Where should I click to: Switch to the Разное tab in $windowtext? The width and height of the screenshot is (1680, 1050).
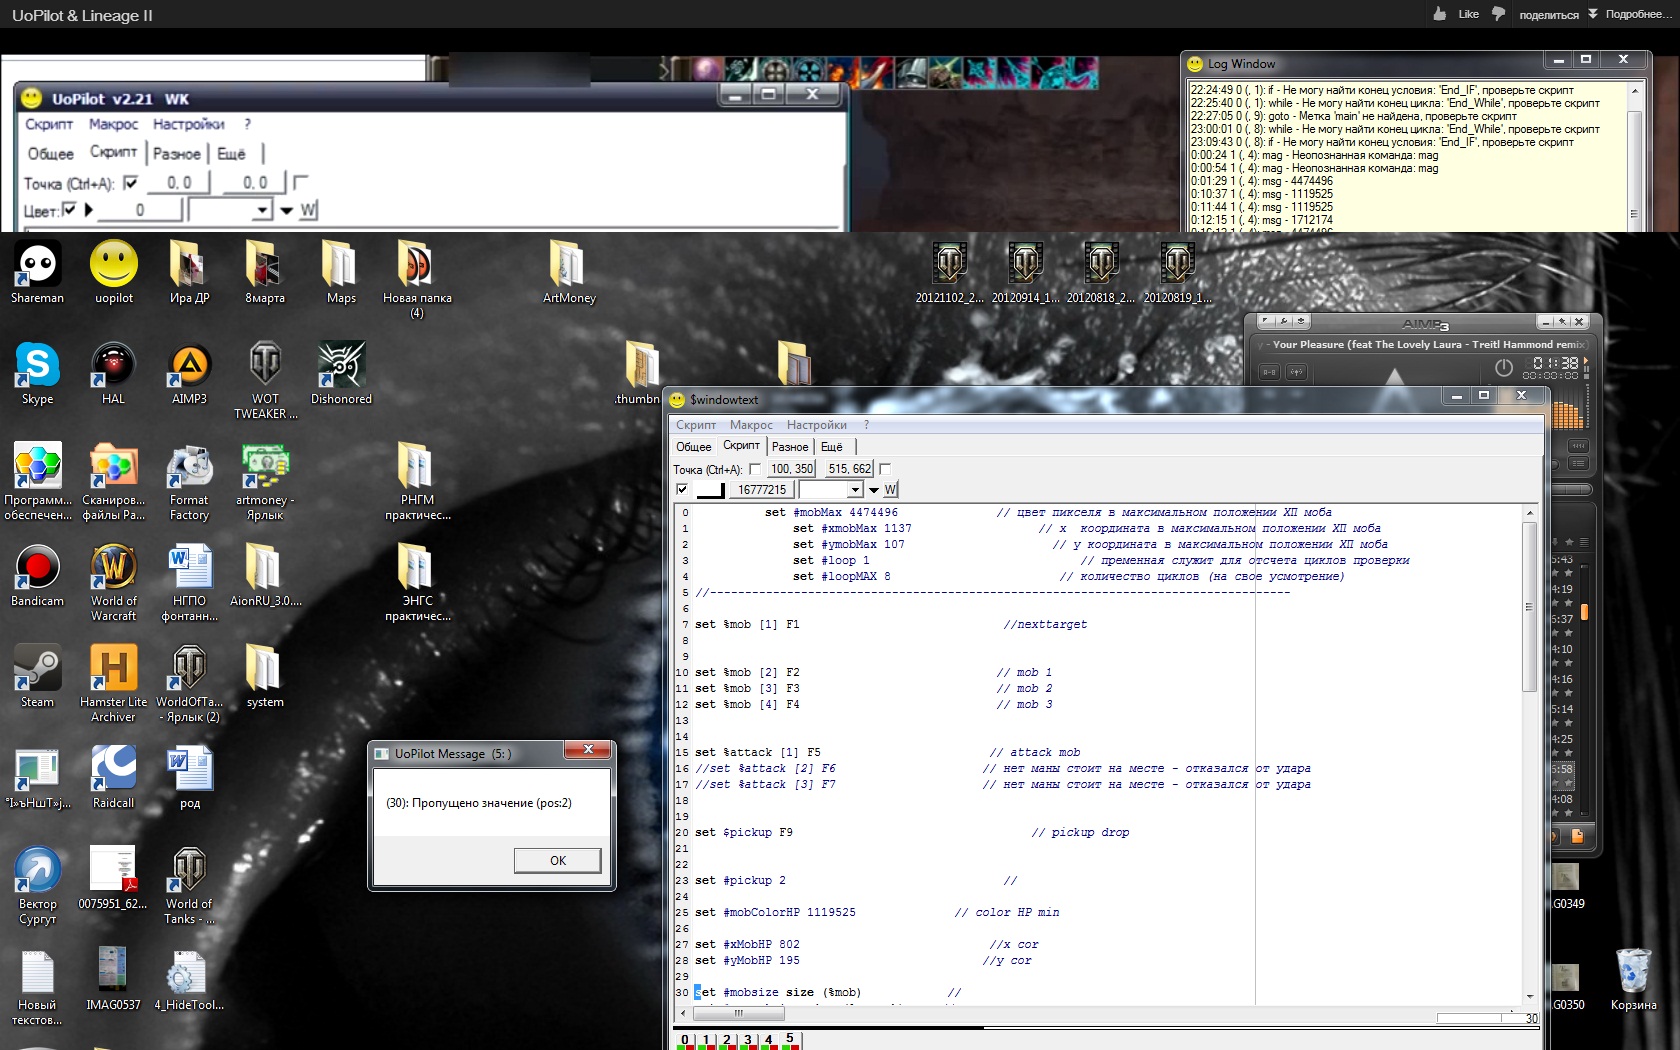[x=789, y=447]
